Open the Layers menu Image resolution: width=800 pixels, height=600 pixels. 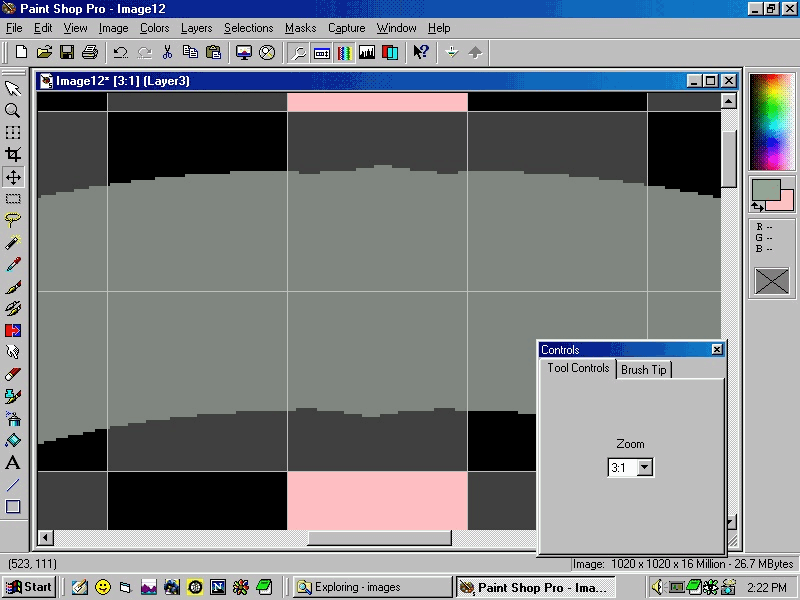pos(196,28)
